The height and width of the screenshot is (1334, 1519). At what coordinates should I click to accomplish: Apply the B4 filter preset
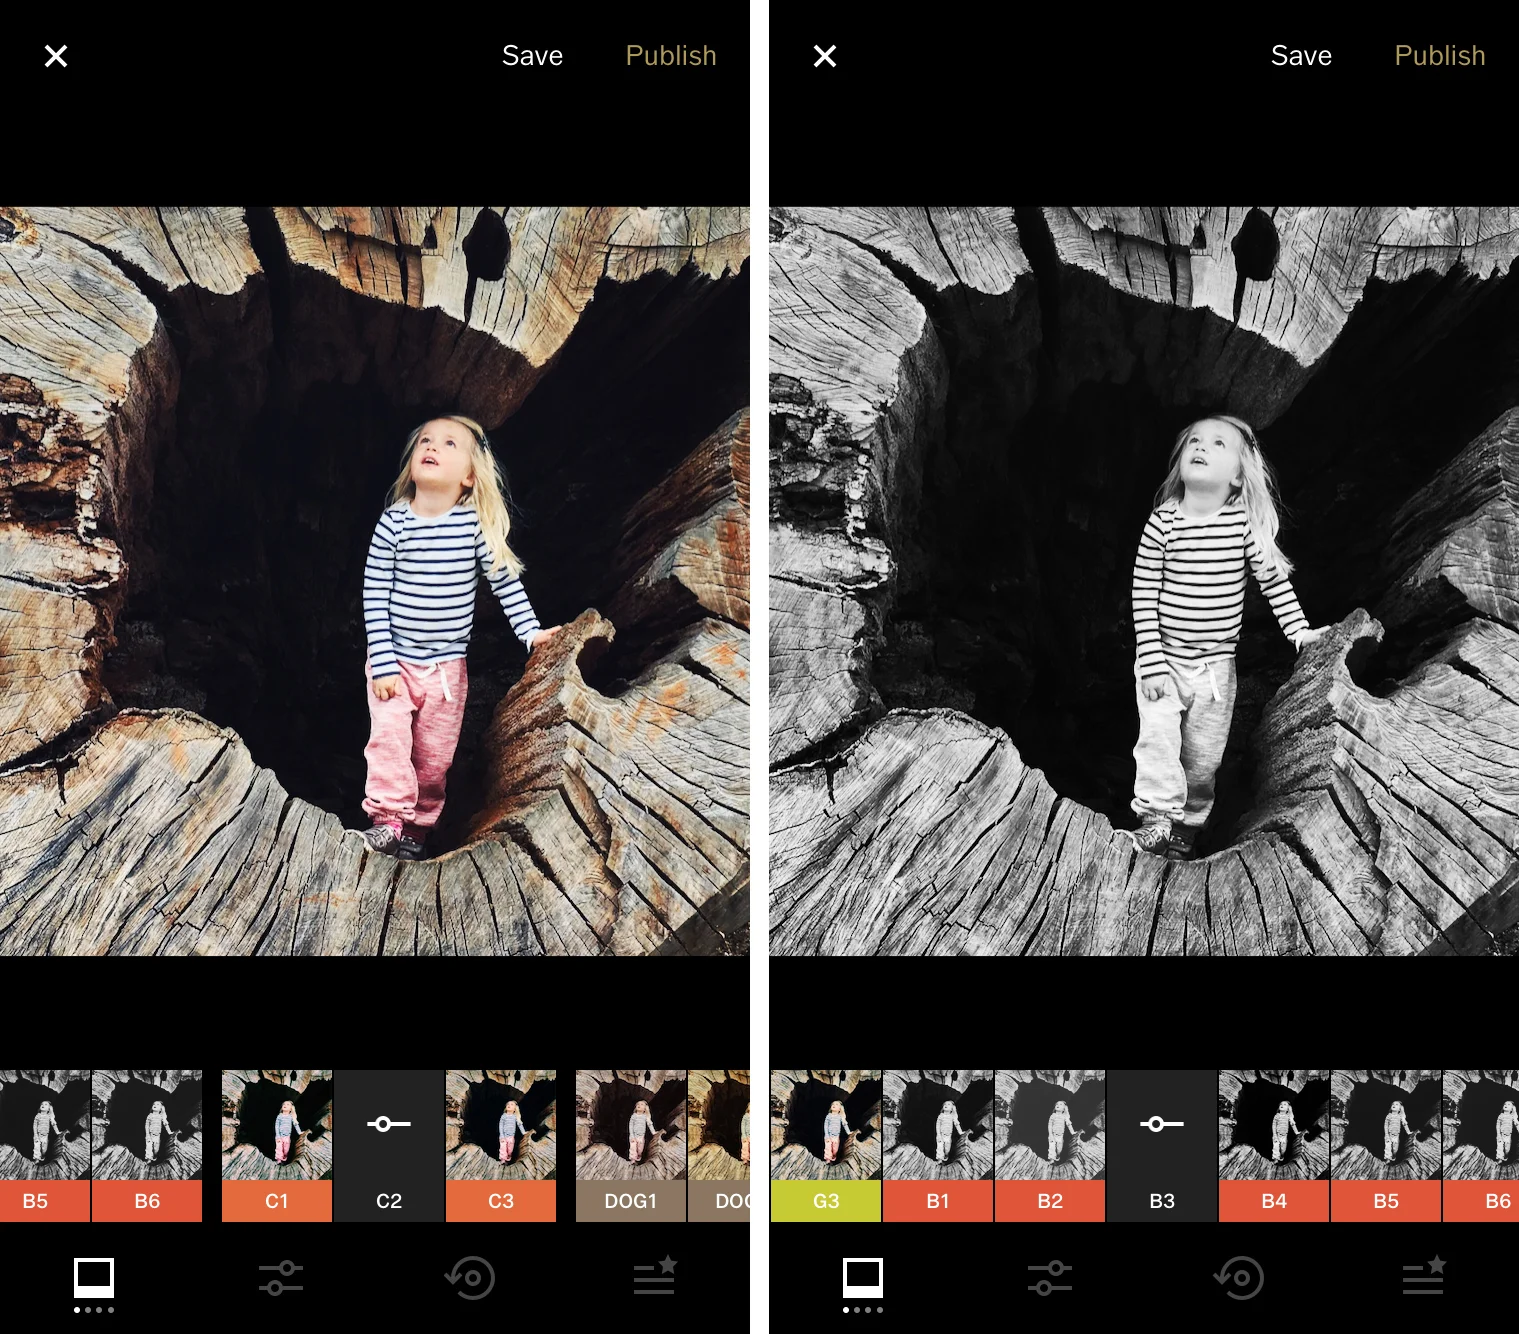(1273, 1145)
